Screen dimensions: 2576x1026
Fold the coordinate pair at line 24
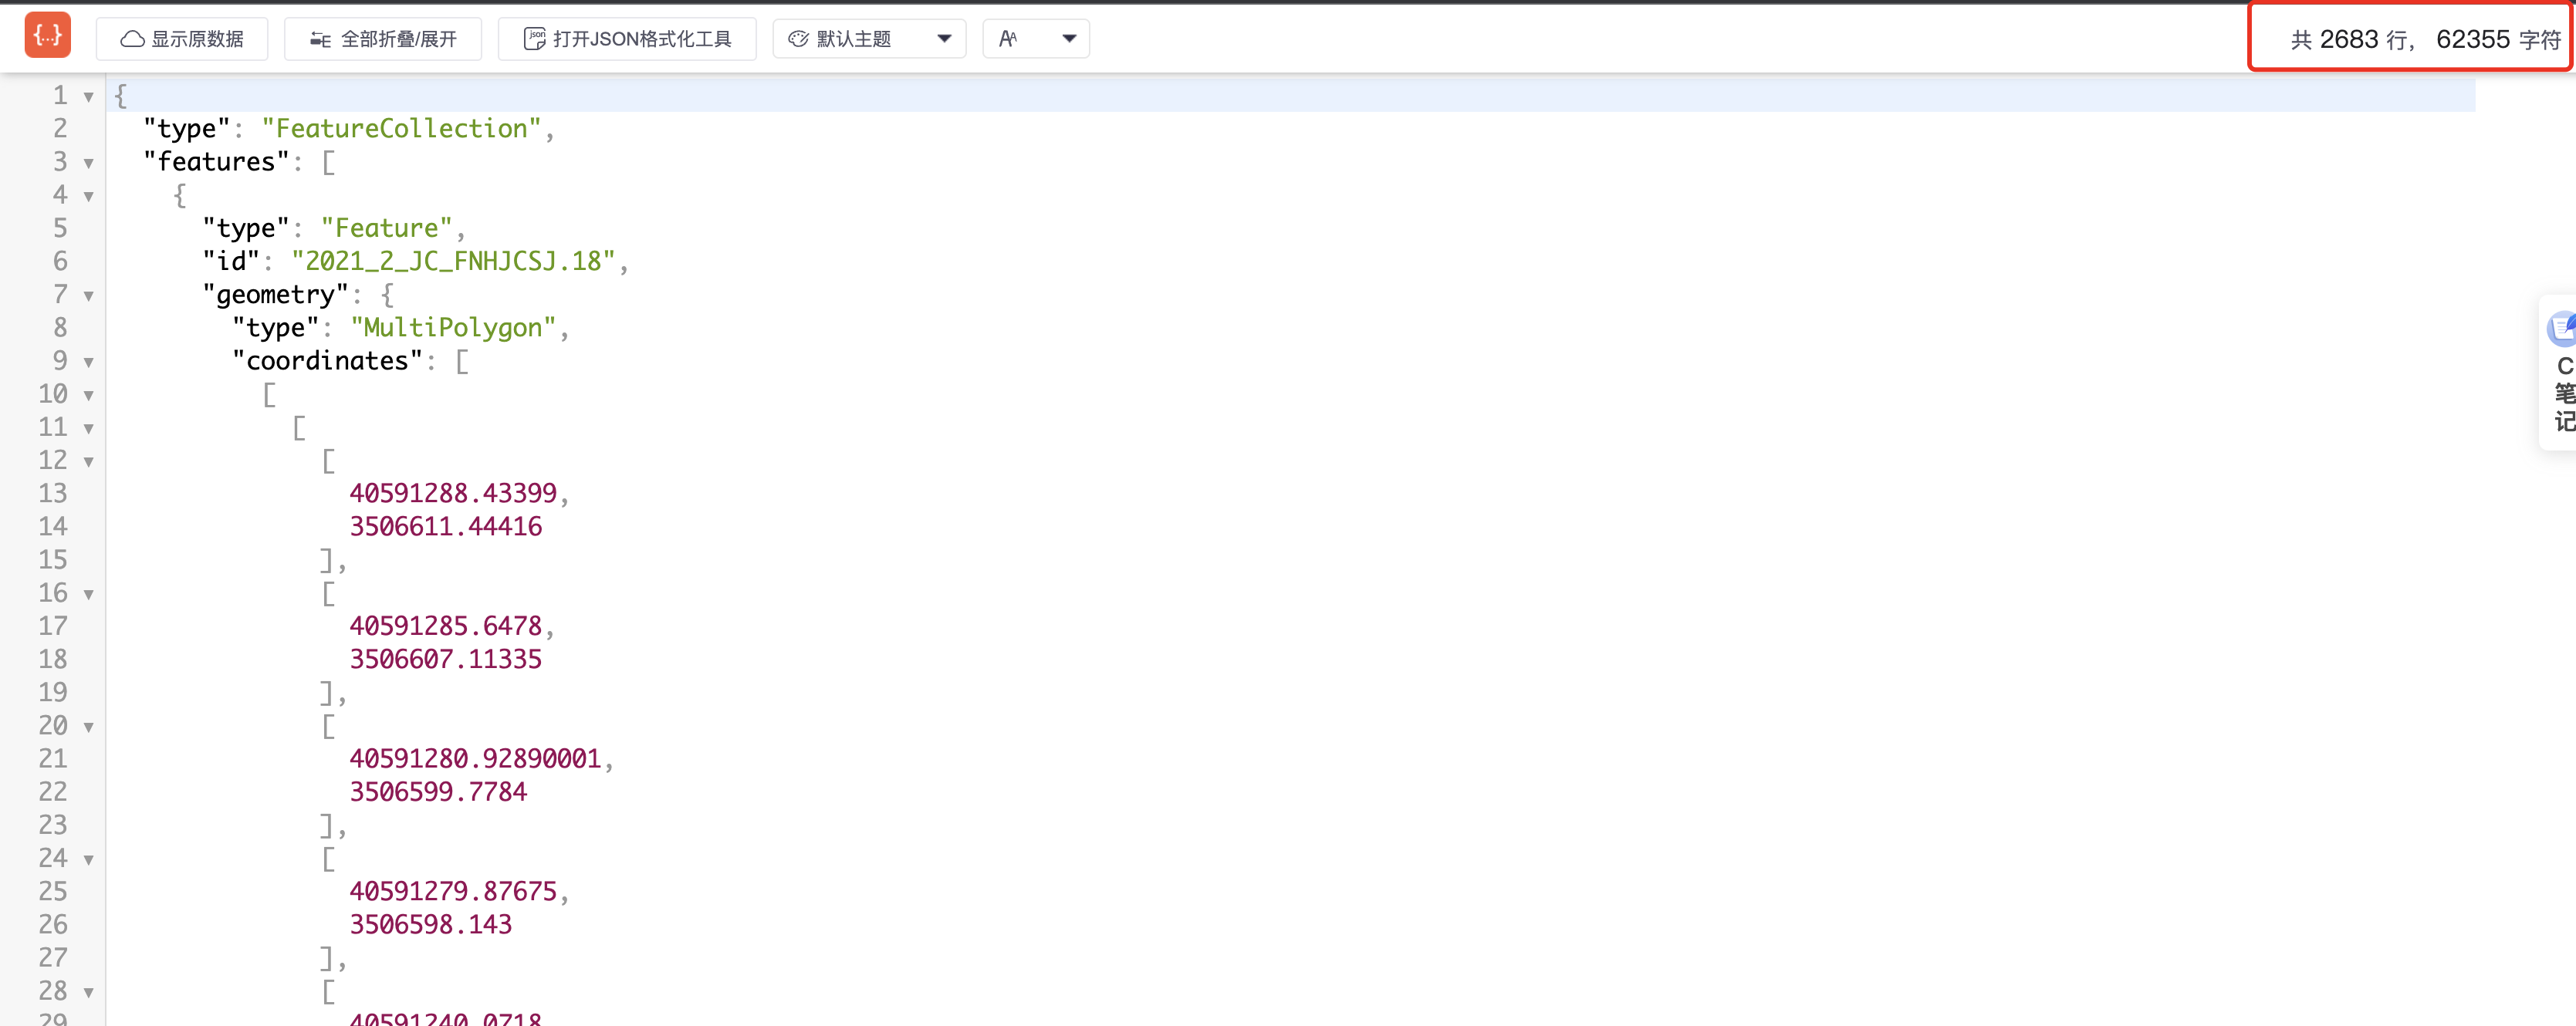pyautogui.click(x=89, y=860)
